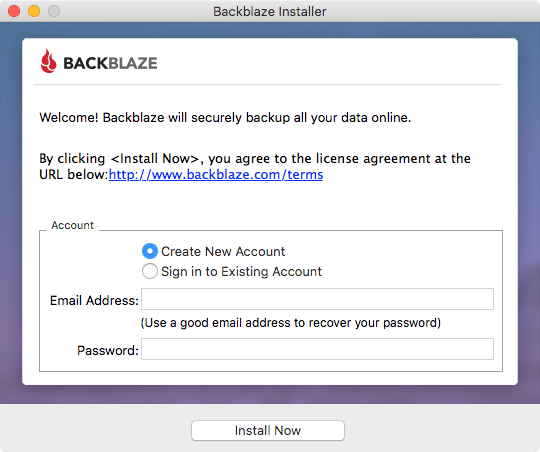Click the good email address hint text
The width and height of the screenshot is (540, 452).
tap(291, 323)
